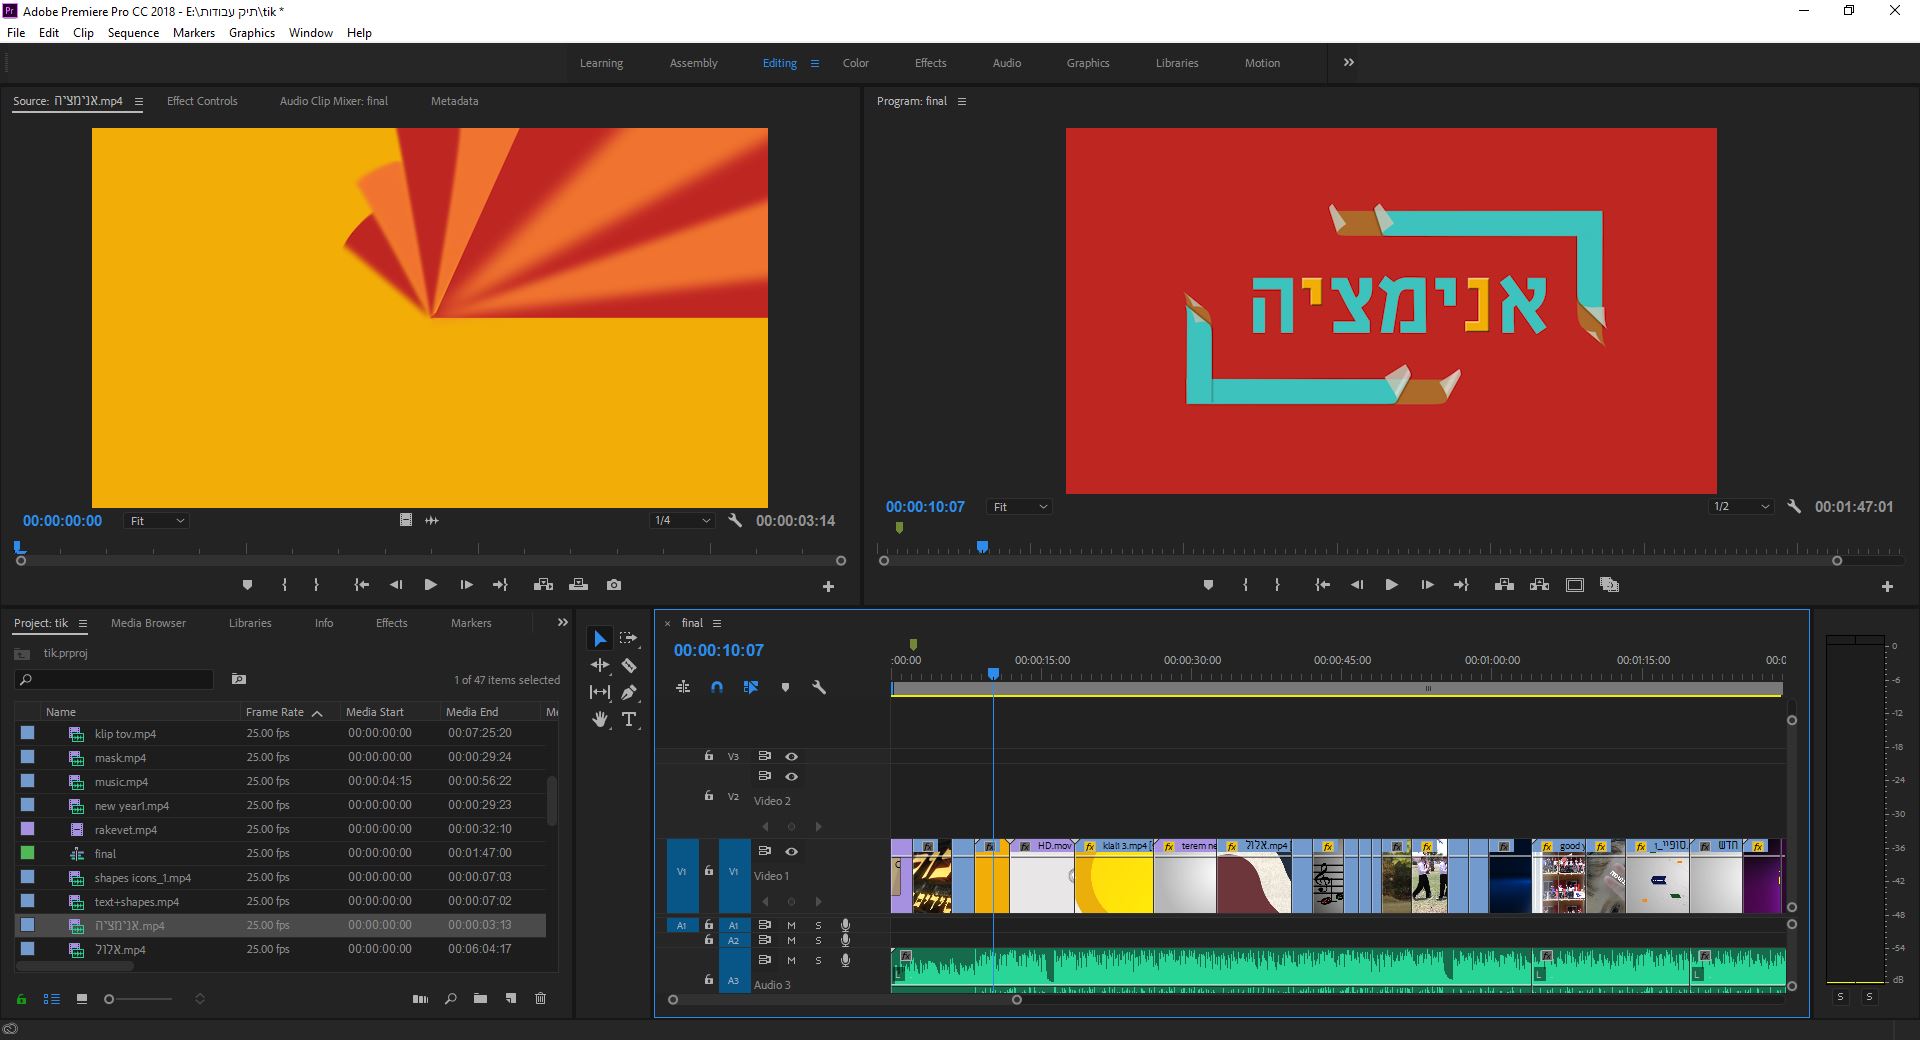The width and height of the screenshot is (1920, 1040).
Task: Select the rakevet.mp4 item in the project list
Action: click(x=126, y=829)
